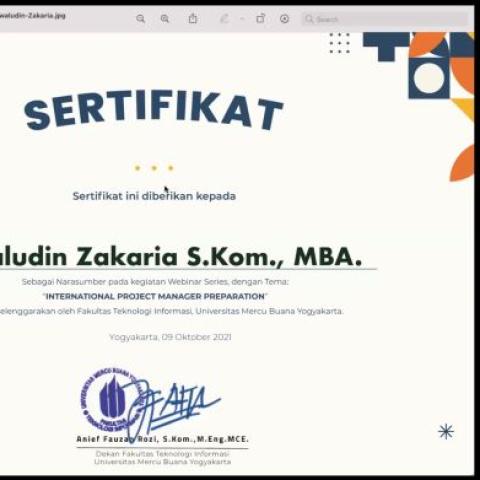Select 'Dekan Fakultas Teknologi Informasi' text
This screenshot has width=480, height=480.
pos(163,454)
